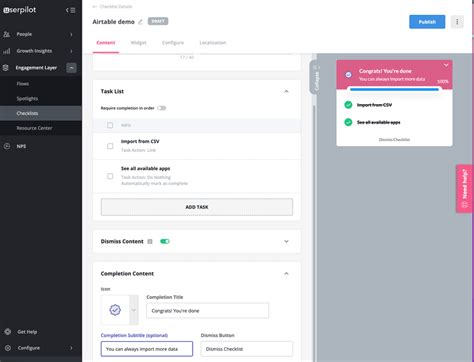
Task: Expand the Dismiss Content section chevron
Action: (286, 241)
